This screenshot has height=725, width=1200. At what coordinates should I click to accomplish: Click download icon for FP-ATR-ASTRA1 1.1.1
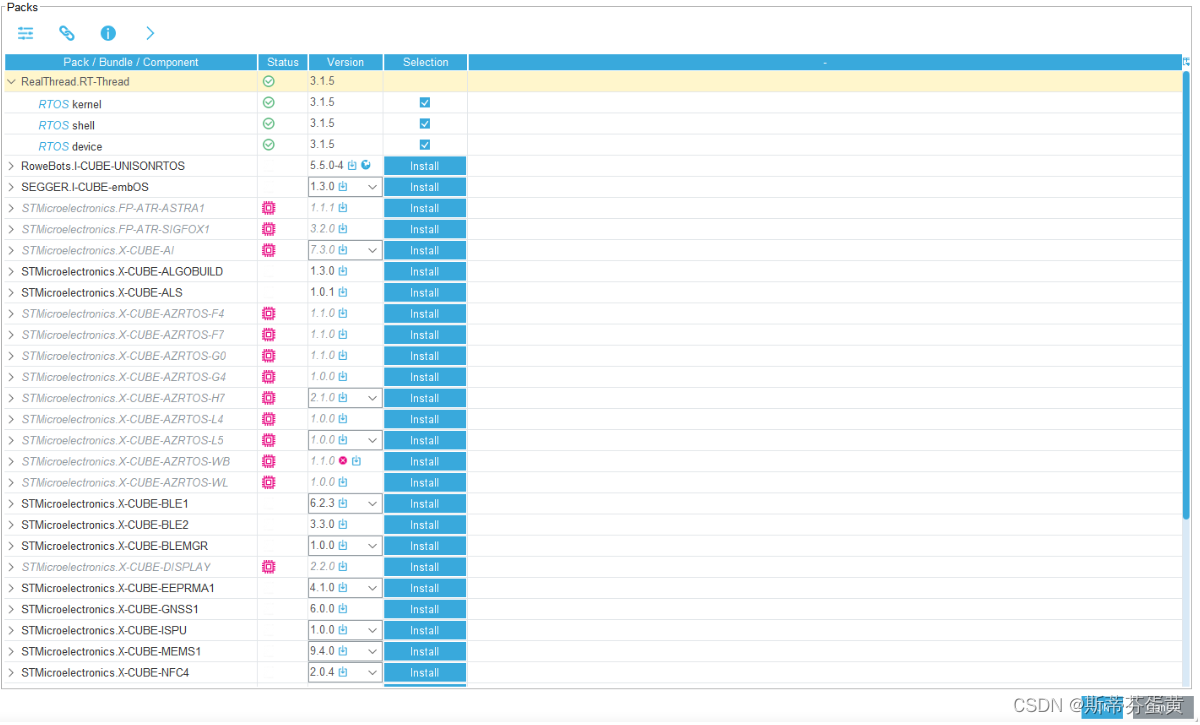click(x=343, y=208)
